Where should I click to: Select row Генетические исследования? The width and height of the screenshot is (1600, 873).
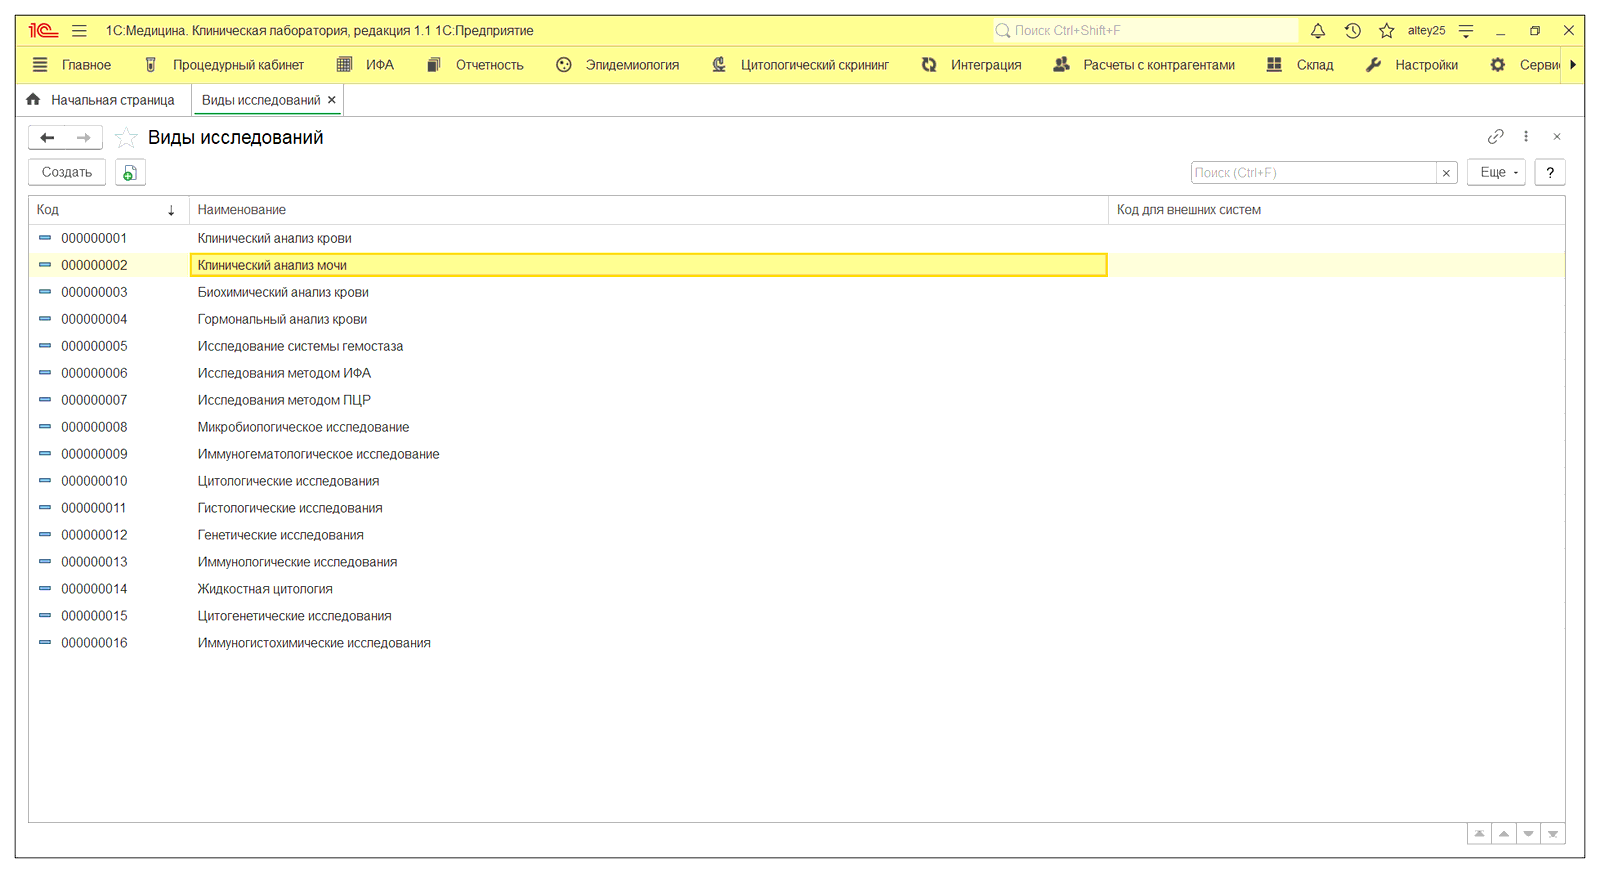click(x=796, y=535)
